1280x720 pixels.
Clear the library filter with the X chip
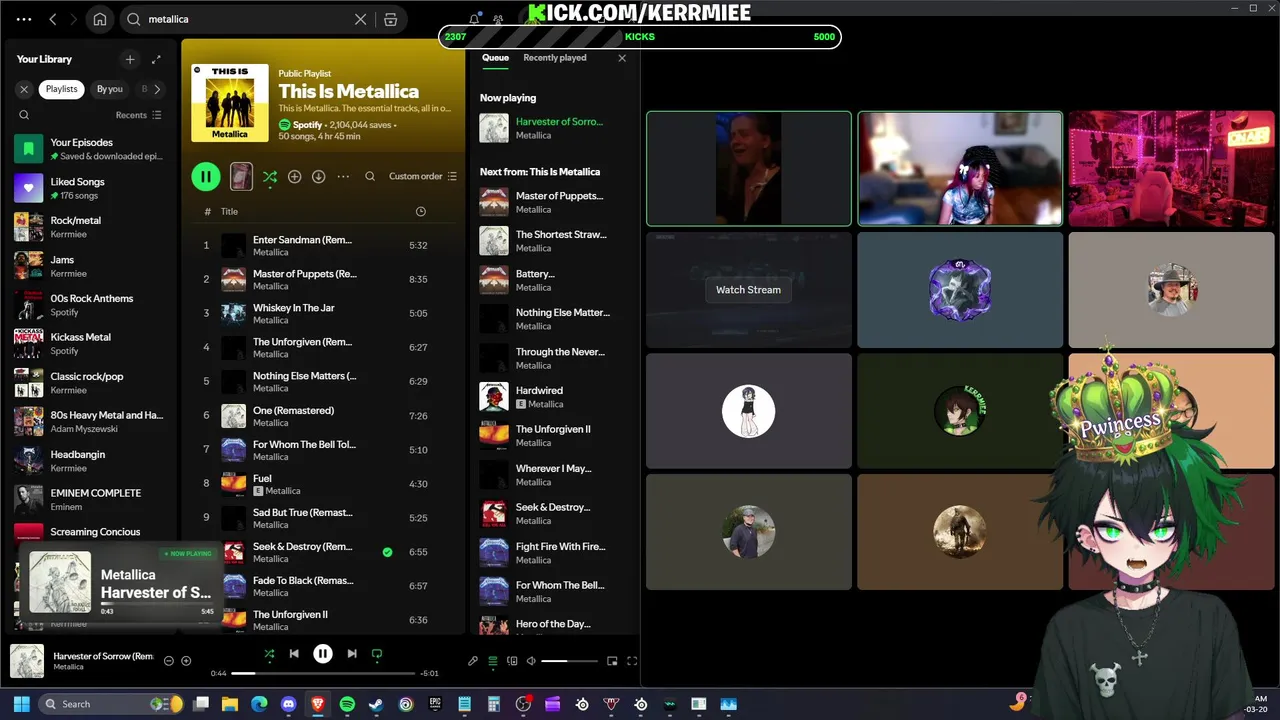tap(24, 89)
